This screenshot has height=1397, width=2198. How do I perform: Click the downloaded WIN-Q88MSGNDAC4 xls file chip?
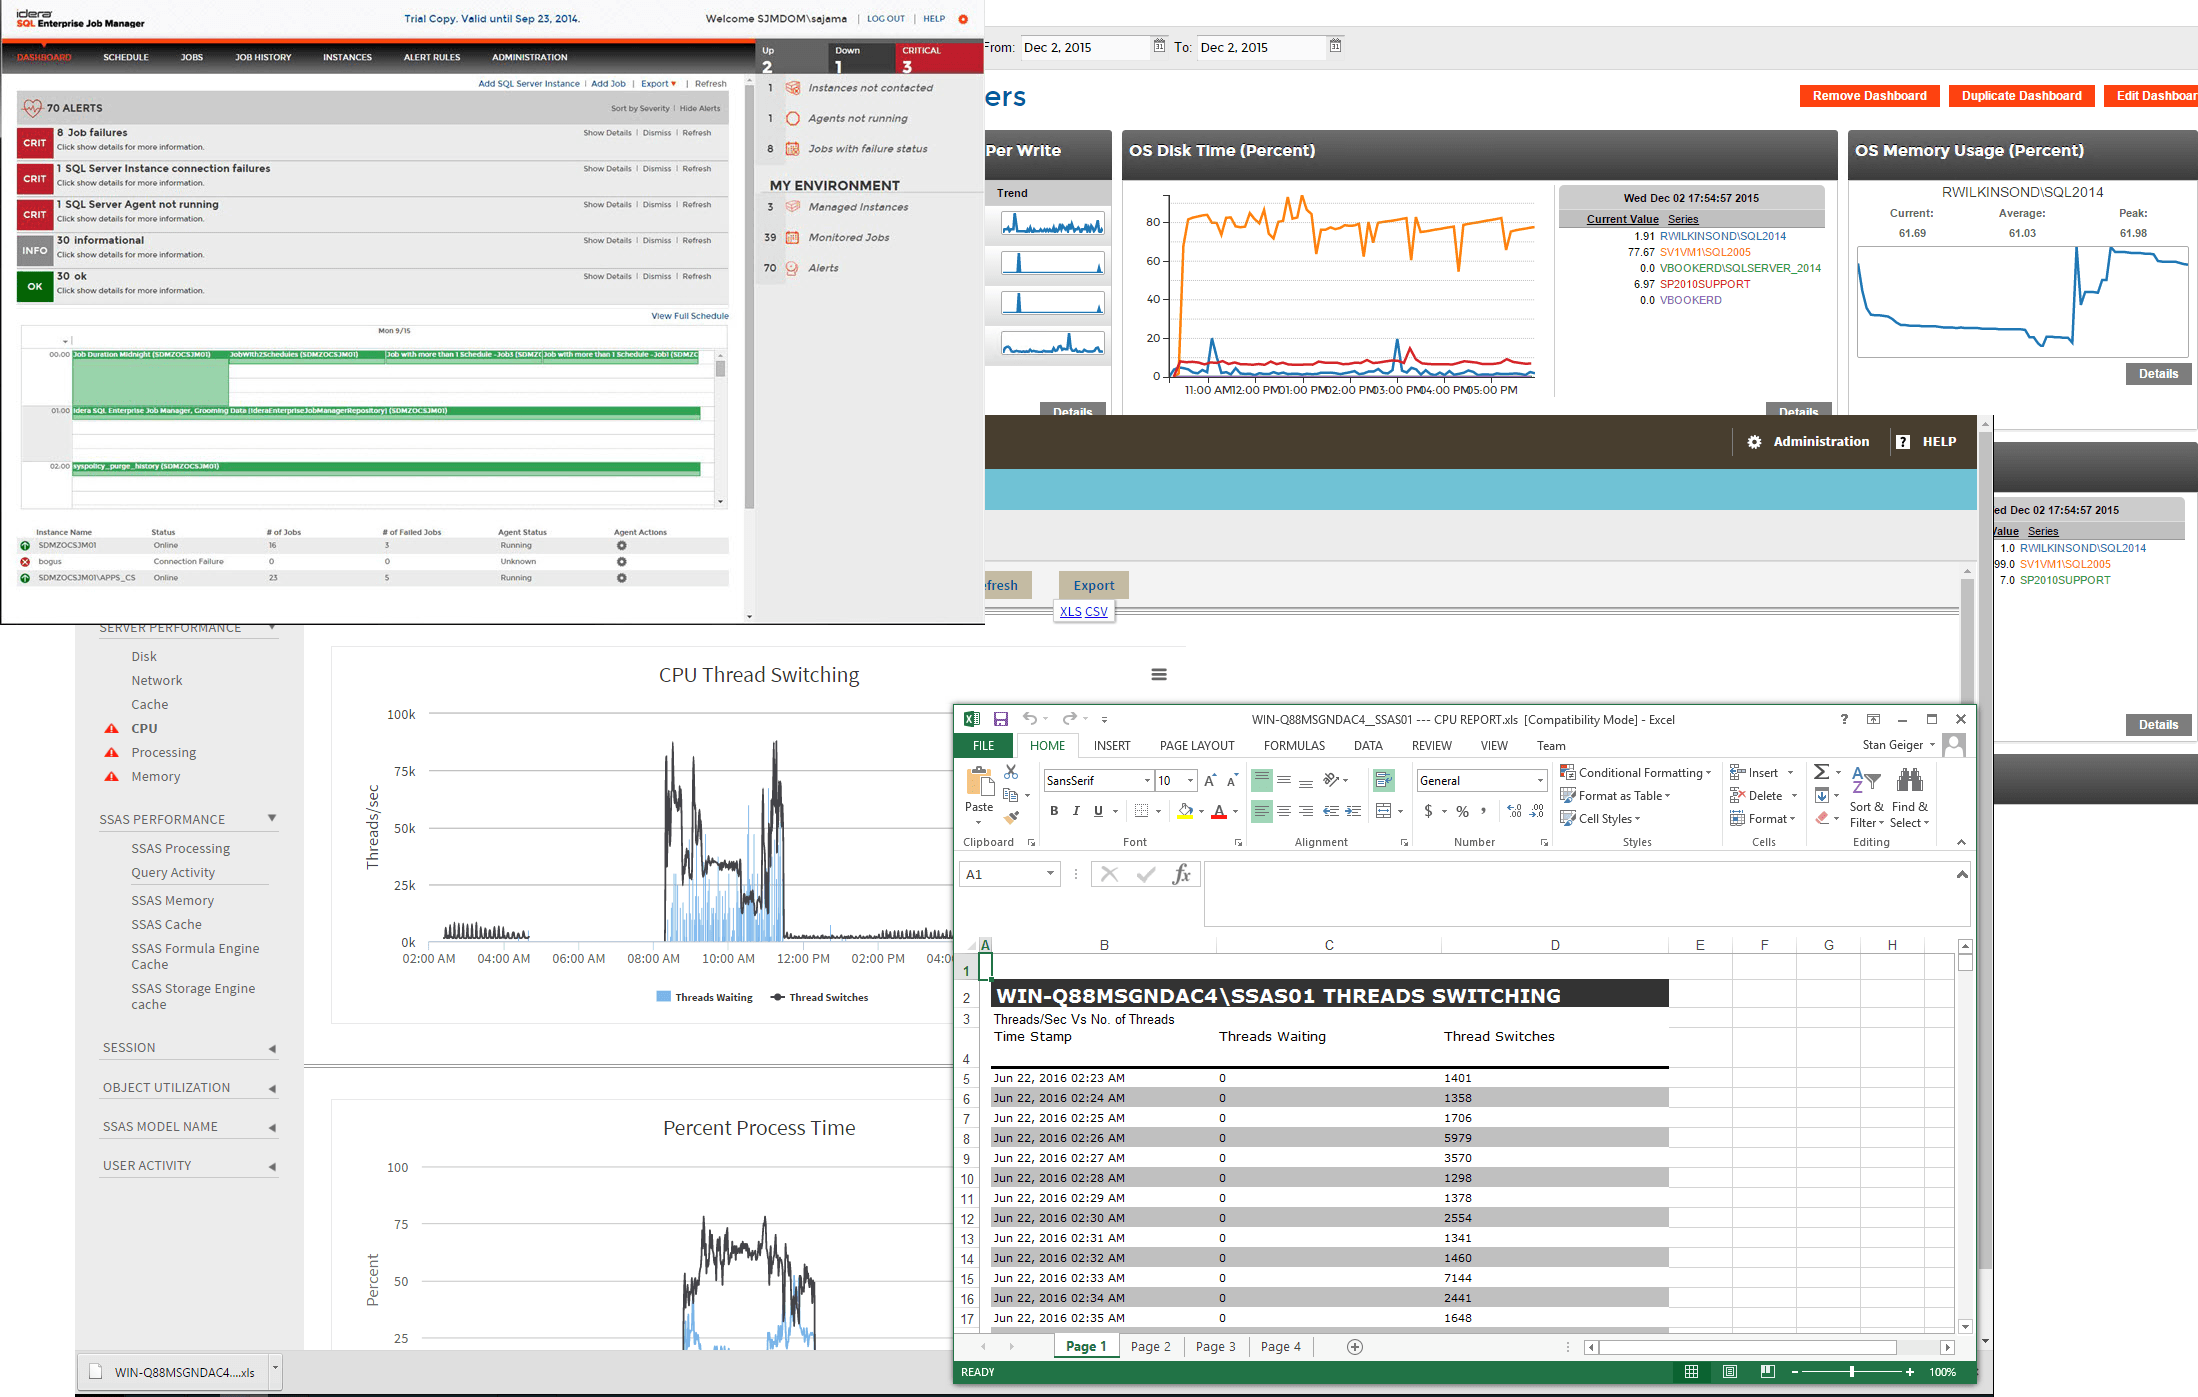tap(171, 1372)
